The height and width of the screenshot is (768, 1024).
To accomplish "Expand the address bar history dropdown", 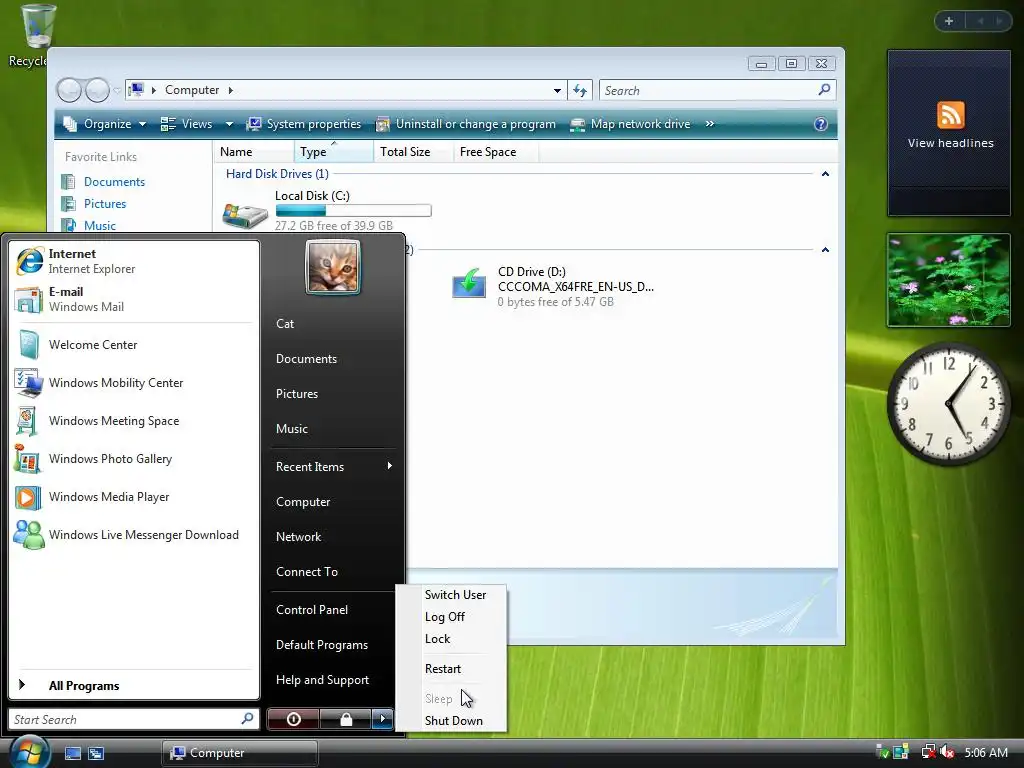I will pos(556,90).
